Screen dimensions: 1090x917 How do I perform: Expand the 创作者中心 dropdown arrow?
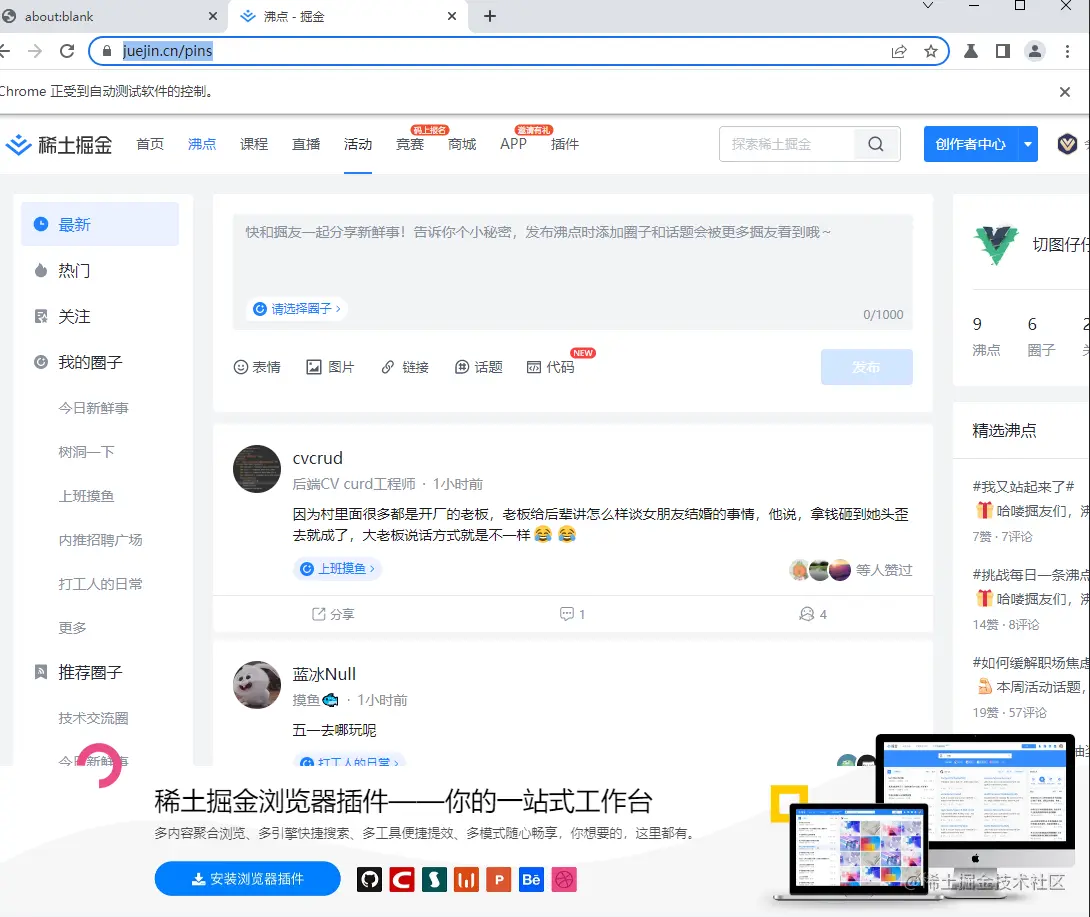pyautogui.click(x=1027, y=144)
